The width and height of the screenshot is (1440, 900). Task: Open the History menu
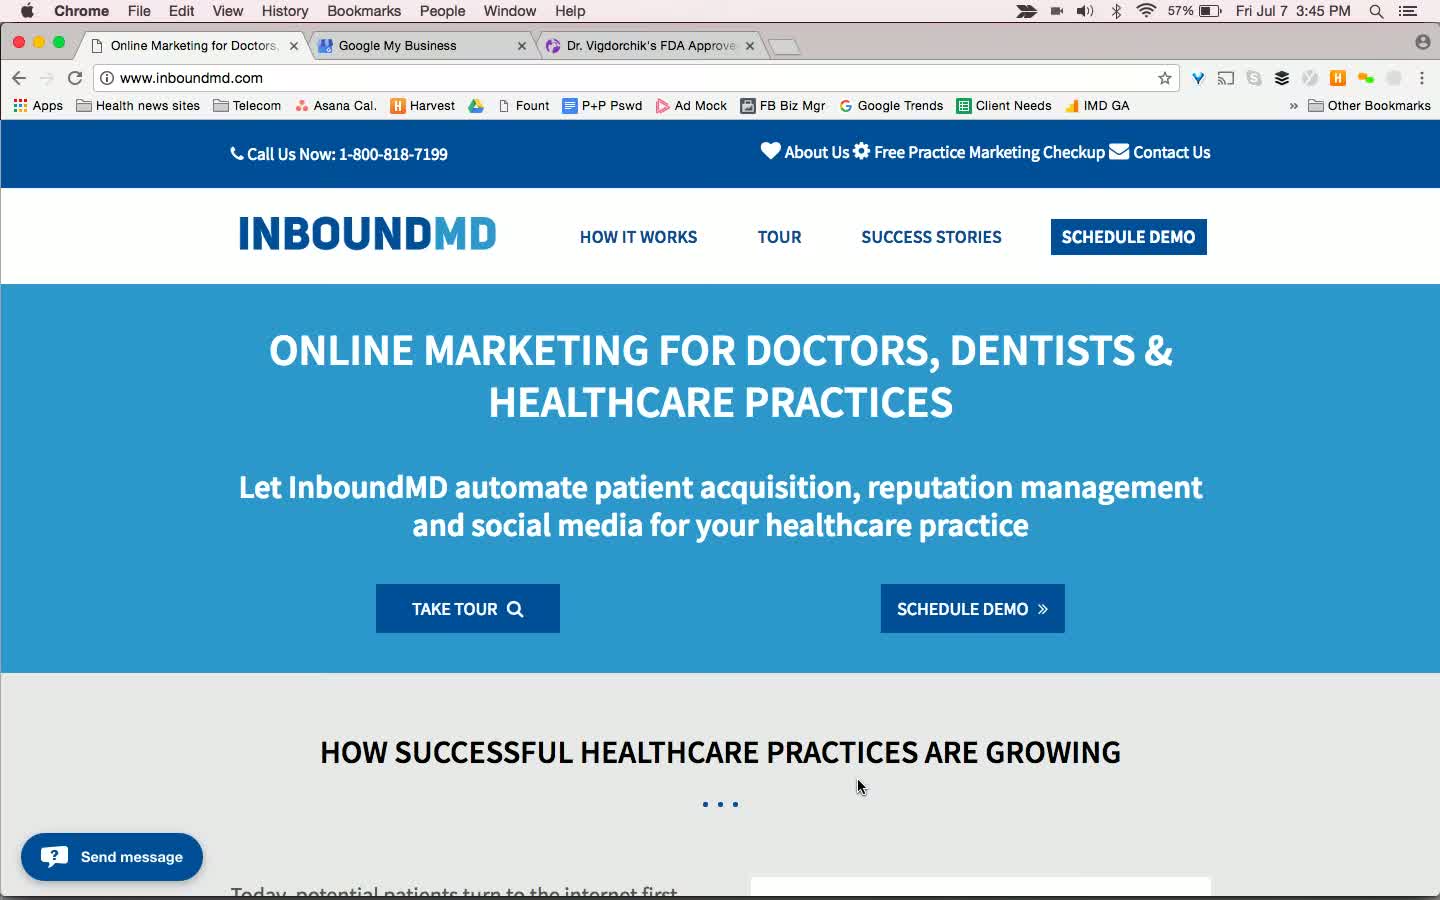[285, 11]
